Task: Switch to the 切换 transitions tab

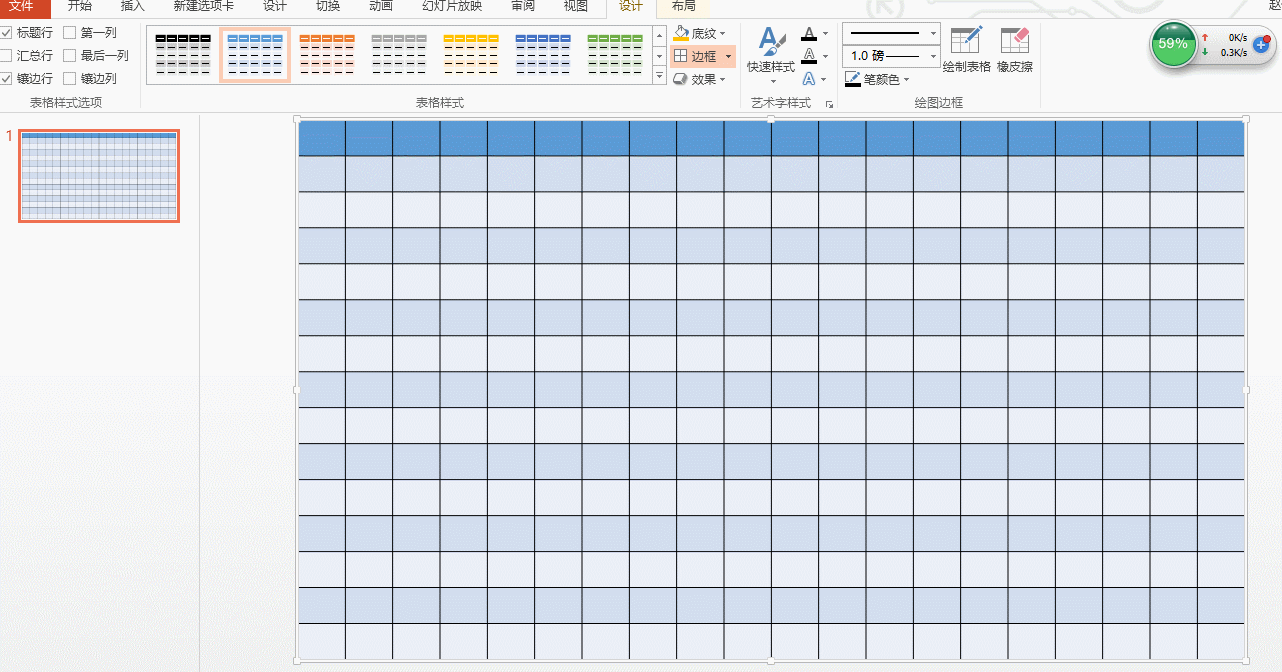Action: 328,6
